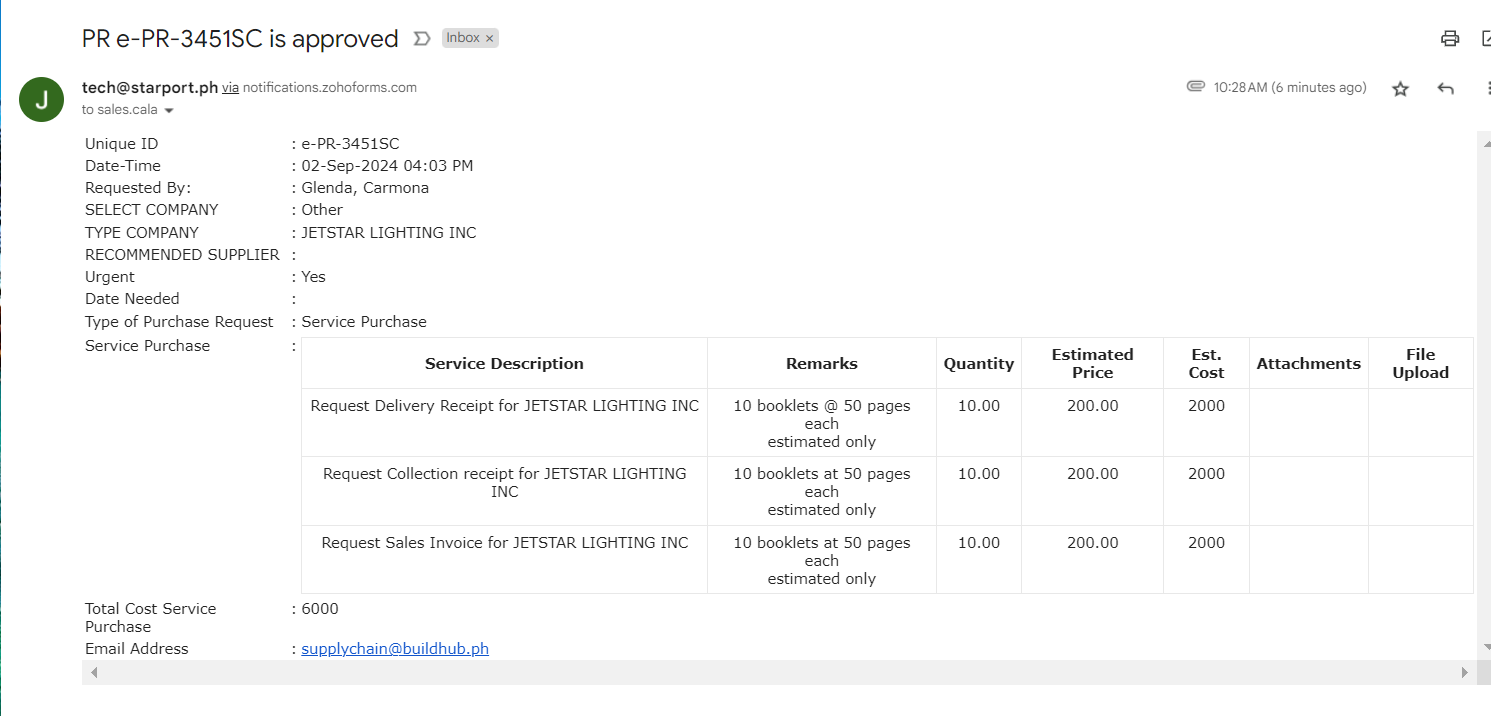Click the horizontal scrollbar right arrow

(1466, 673)
